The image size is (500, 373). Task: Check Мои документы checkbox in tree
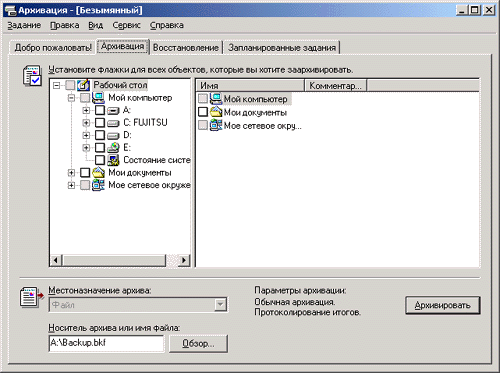click(x=85, y=173)
